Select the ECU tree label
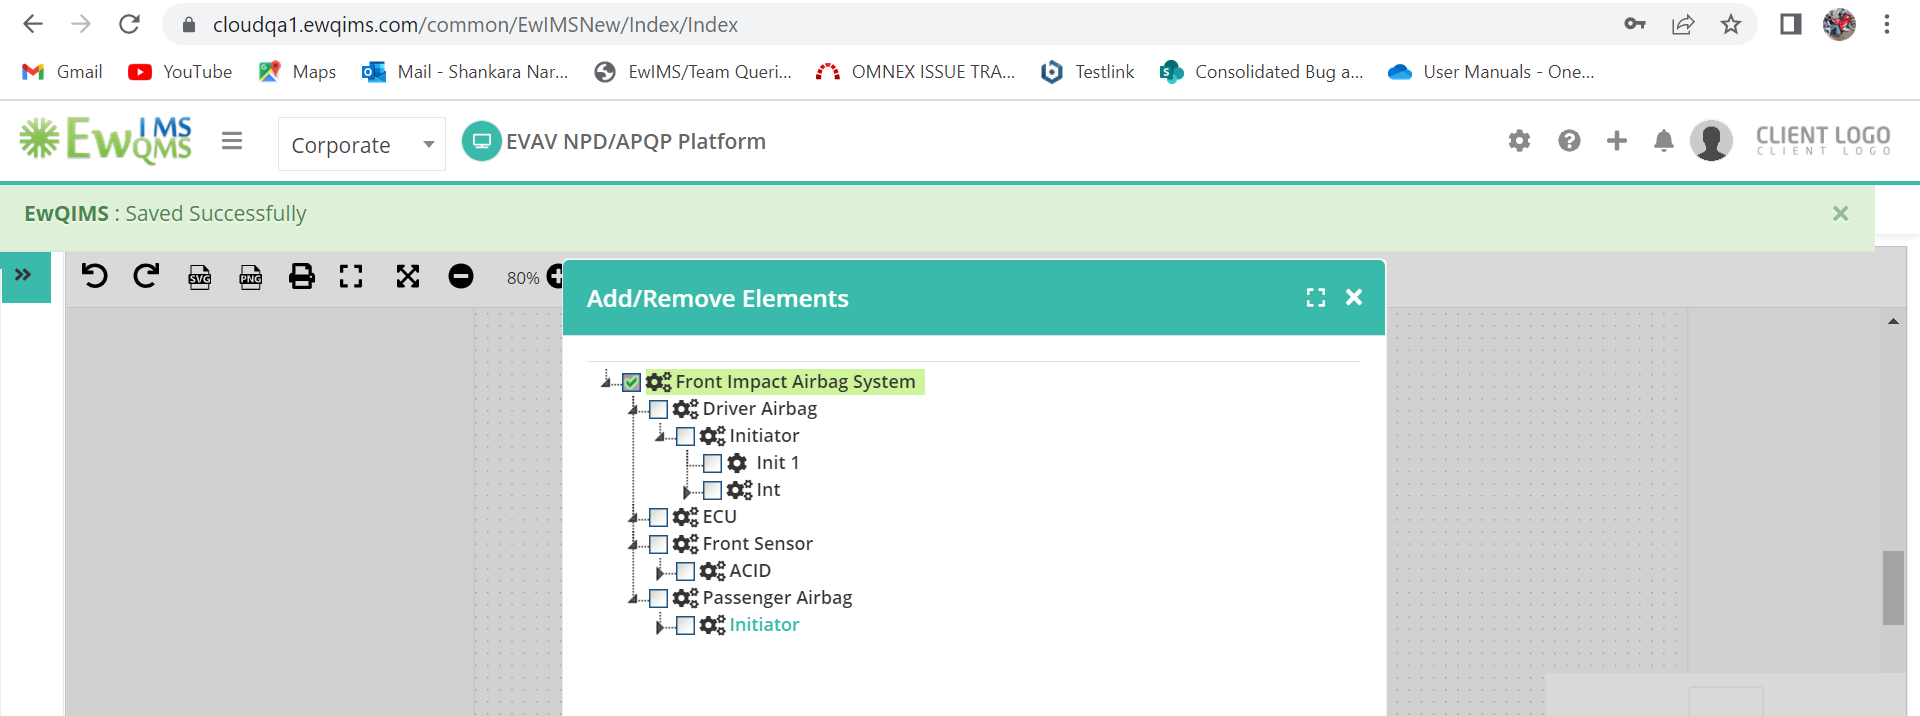The image size is (1920, 716). [719, 517]
